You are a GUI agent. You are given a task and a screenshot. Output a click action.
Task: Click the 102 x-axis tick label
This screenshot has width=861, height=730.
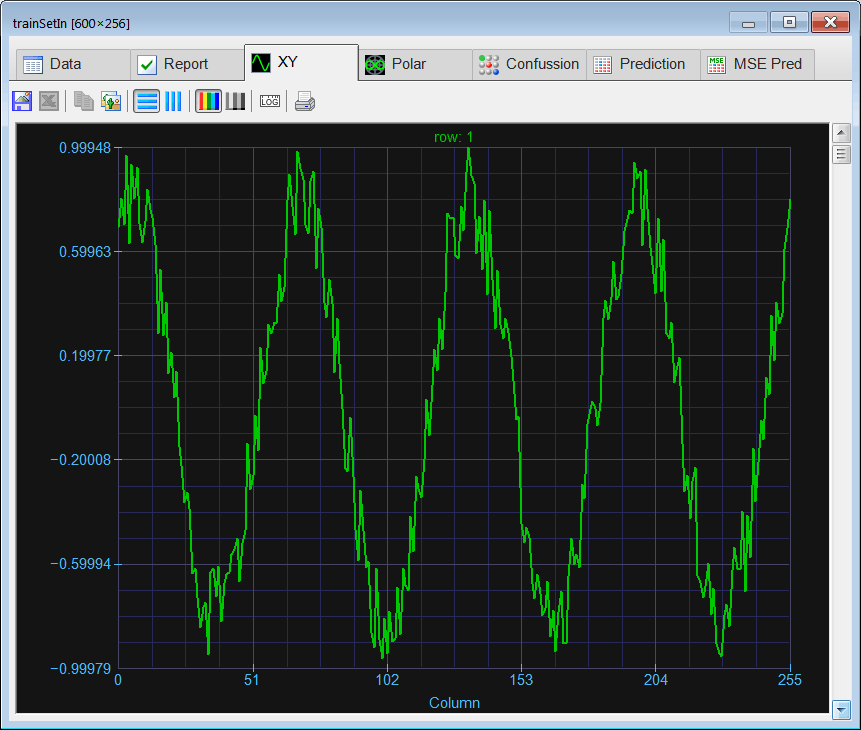point(387,680)
